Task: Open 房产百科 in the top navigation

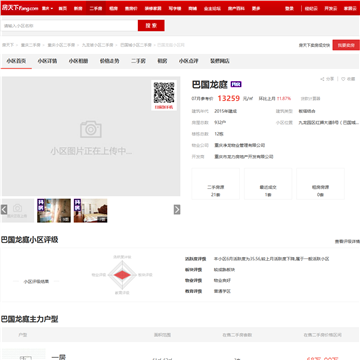Action: pyautogui.click(x=236, y=8)
